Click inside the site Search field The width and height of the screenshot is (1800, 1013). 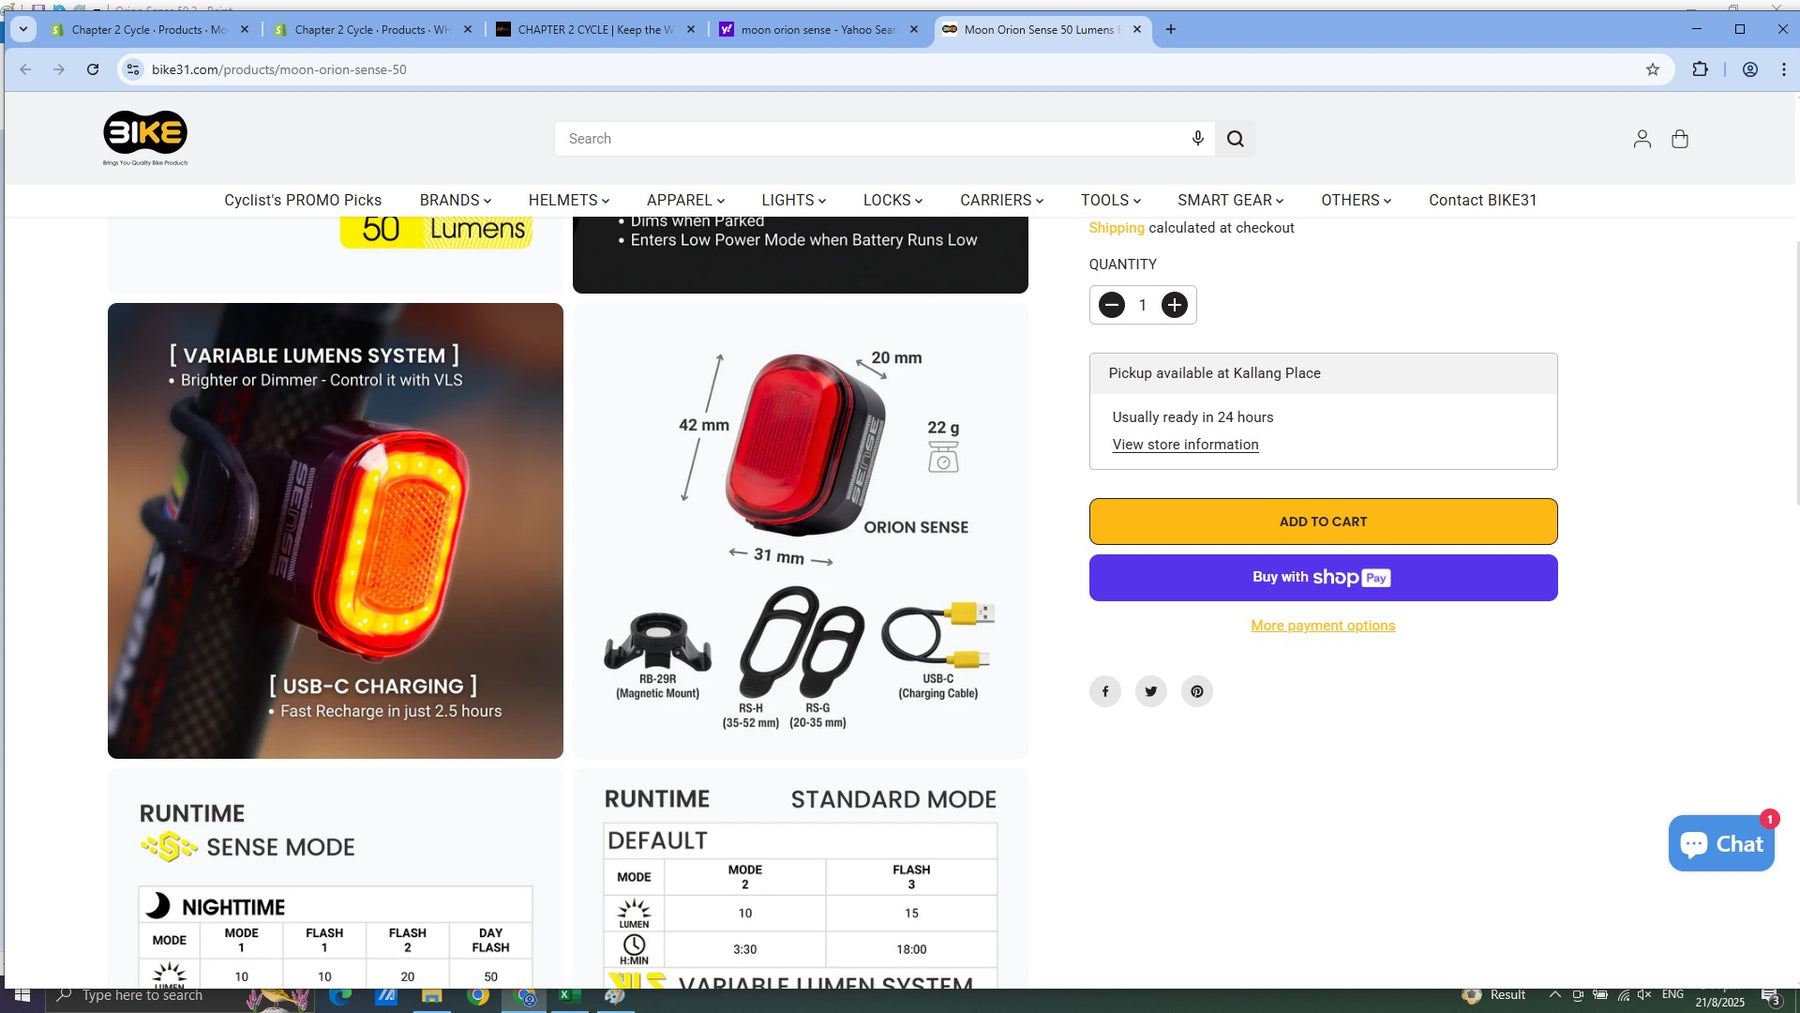[870, 139]
